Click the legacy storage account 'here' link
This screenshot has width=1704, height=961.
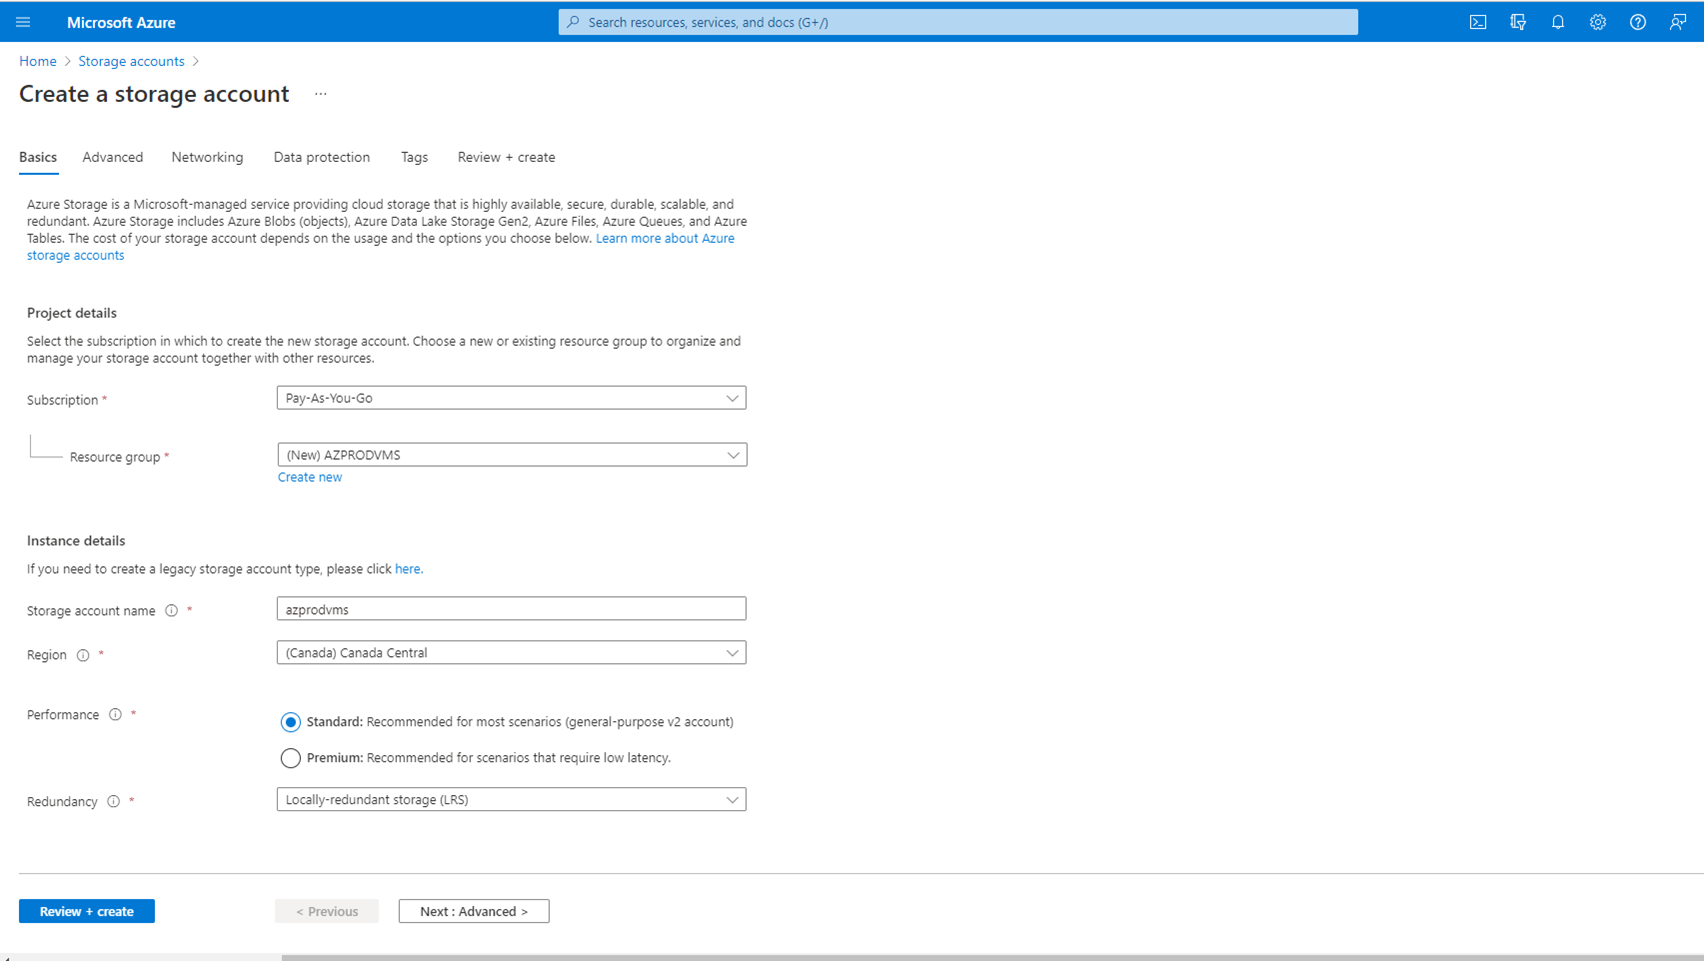pyautogui.click(x=408, y=569)
